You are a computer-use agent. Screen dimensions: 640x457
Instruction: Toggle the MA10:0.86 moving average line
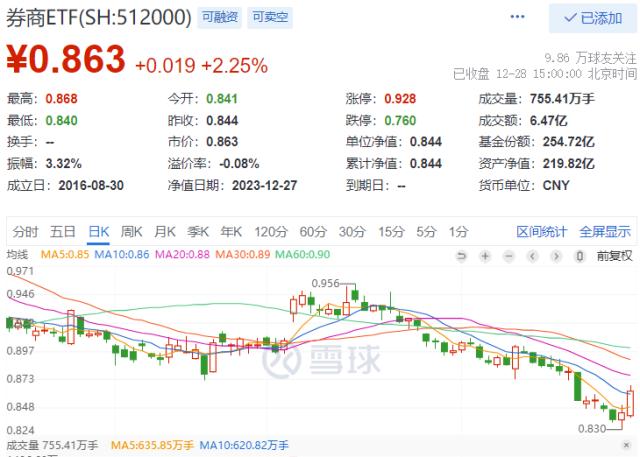(x=122, y=255)
